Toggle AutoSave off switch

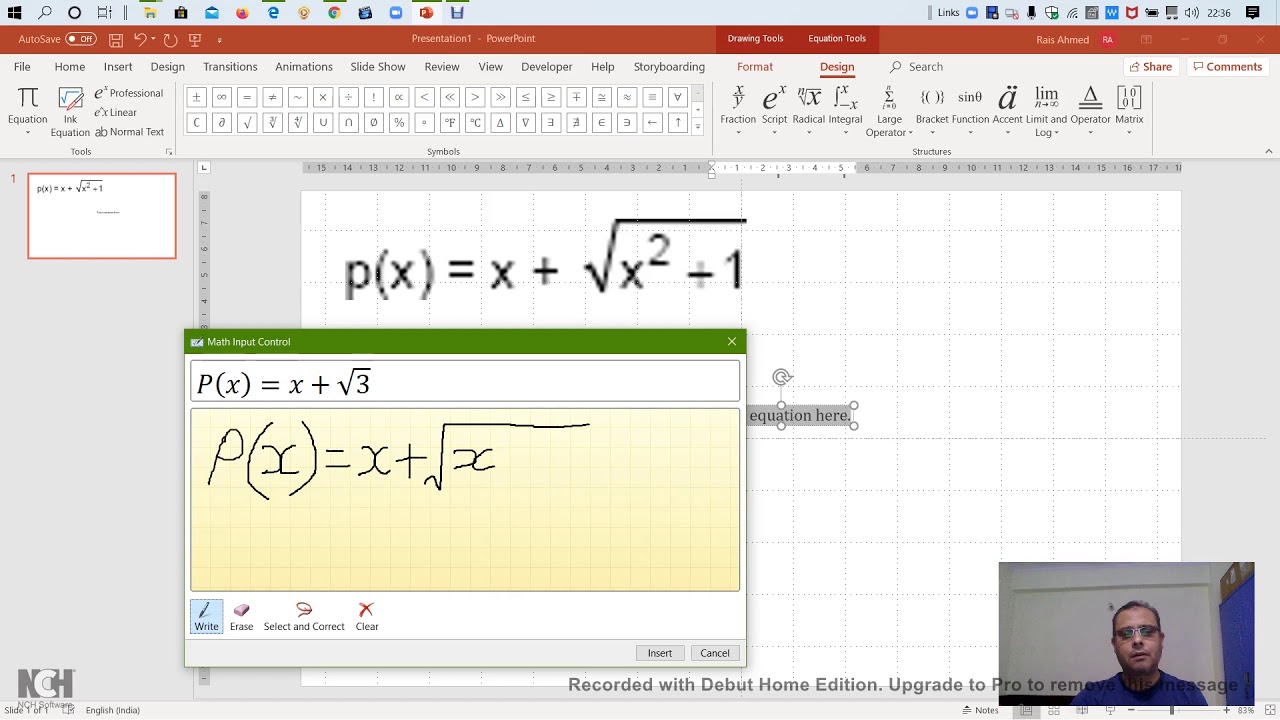[81, 39]
